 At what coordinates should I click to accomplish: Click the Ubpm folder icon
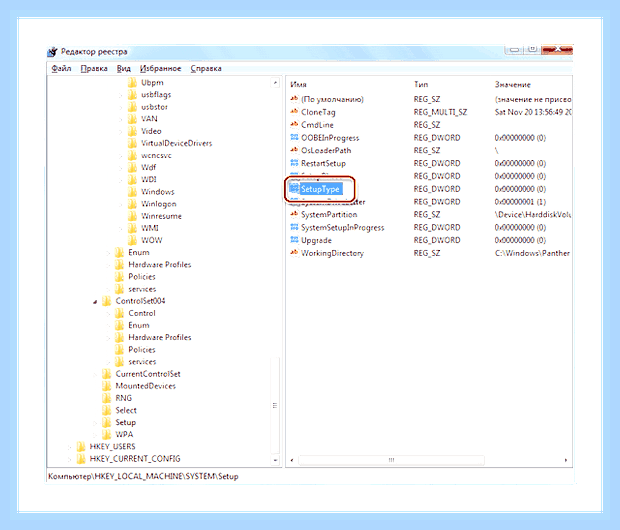132,83
